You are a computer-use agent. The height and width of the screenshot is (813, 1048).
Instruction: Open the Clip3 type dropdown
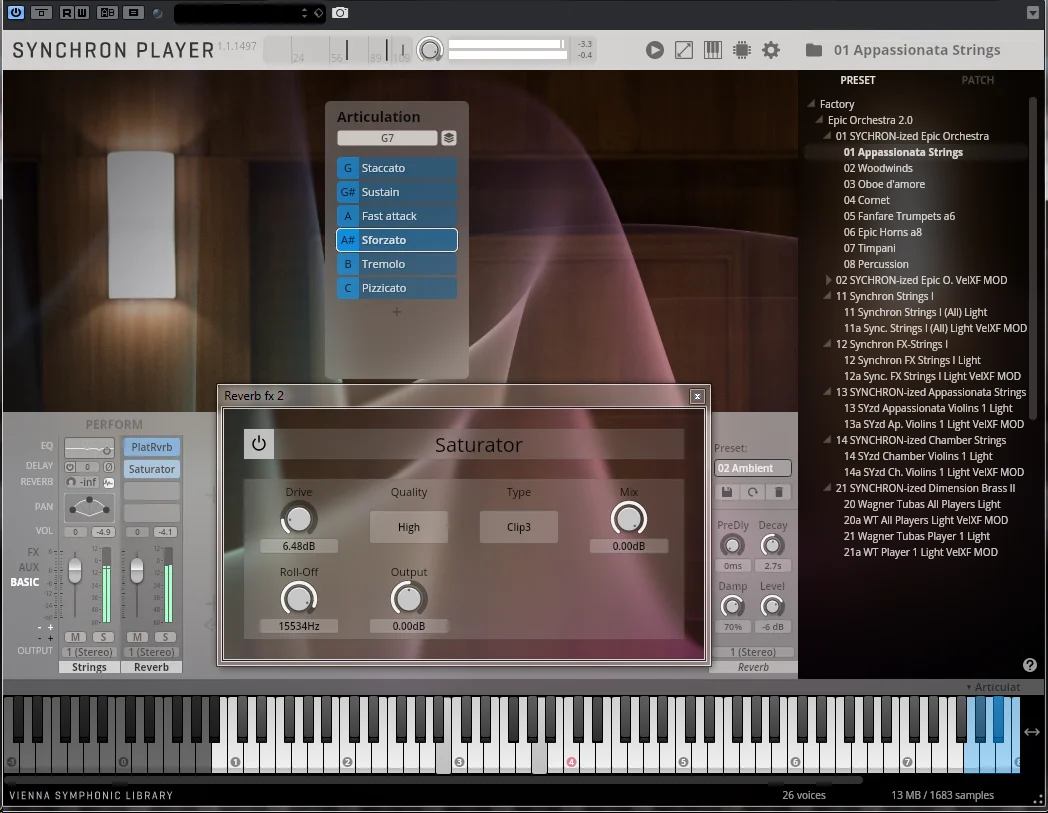click(519, 527)
